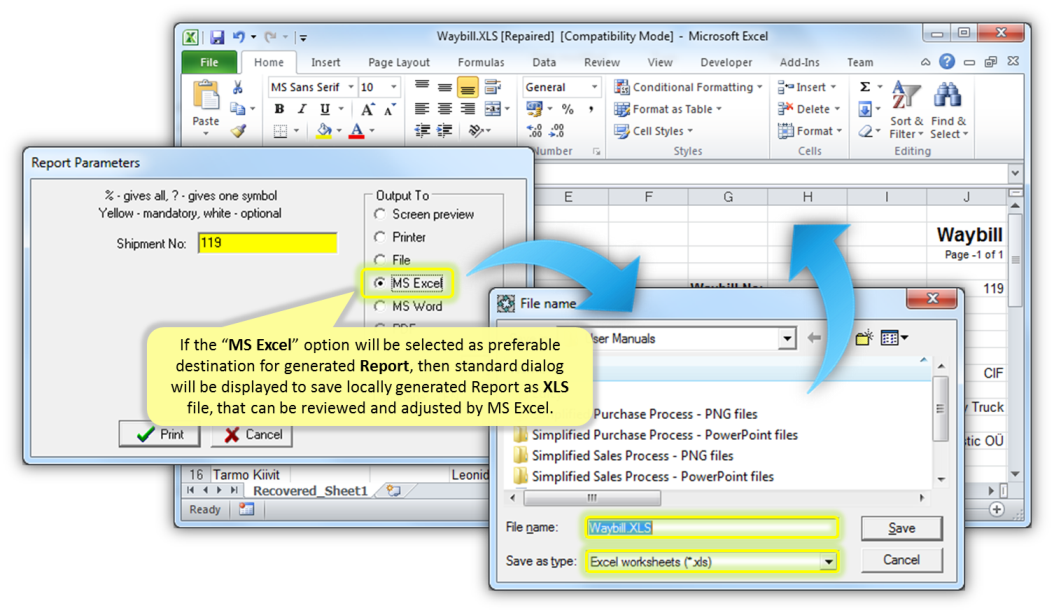Select the Screen preview output option

tap(380, 214)
